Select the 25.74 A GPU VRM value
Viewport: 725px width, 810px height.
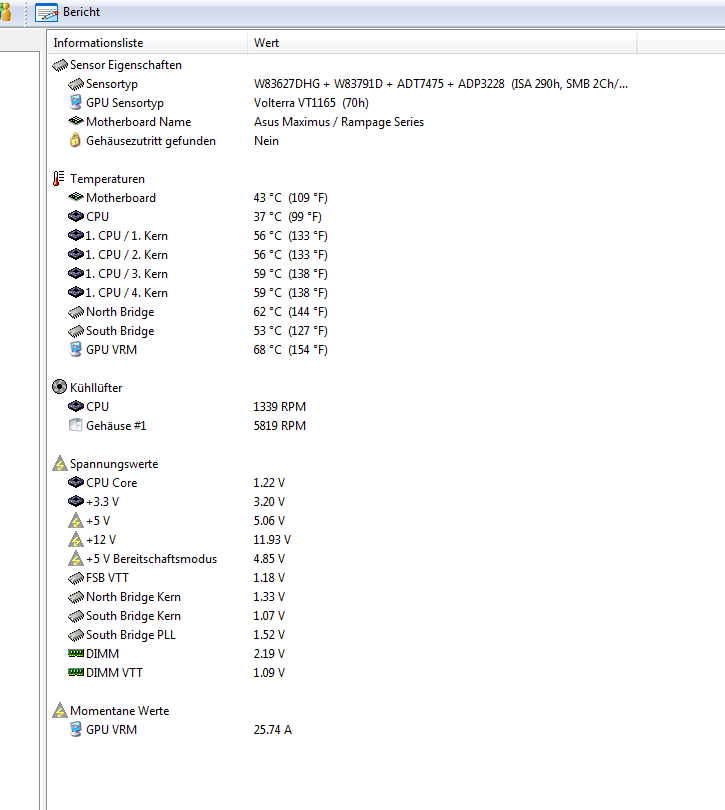[273, 729]
